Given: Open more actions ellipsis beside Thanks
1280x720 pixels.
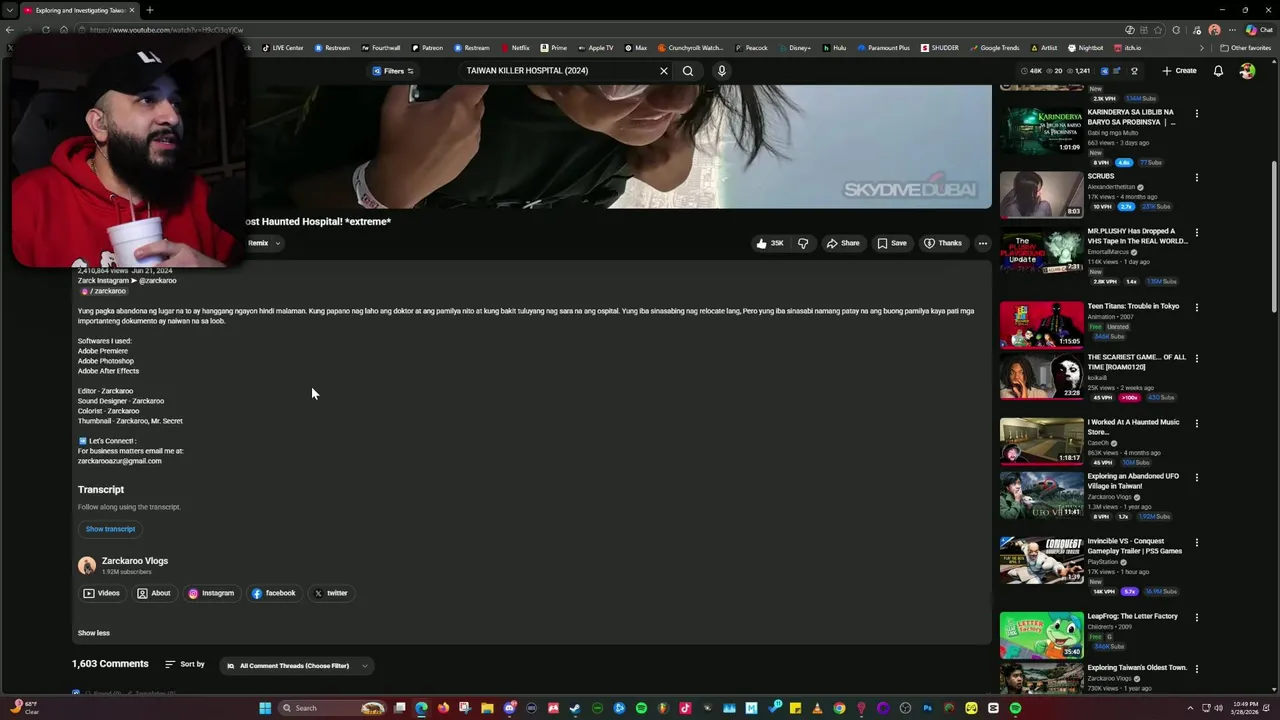Looking at the screenshot, I should pyautogui.click(x=983, y=243).
